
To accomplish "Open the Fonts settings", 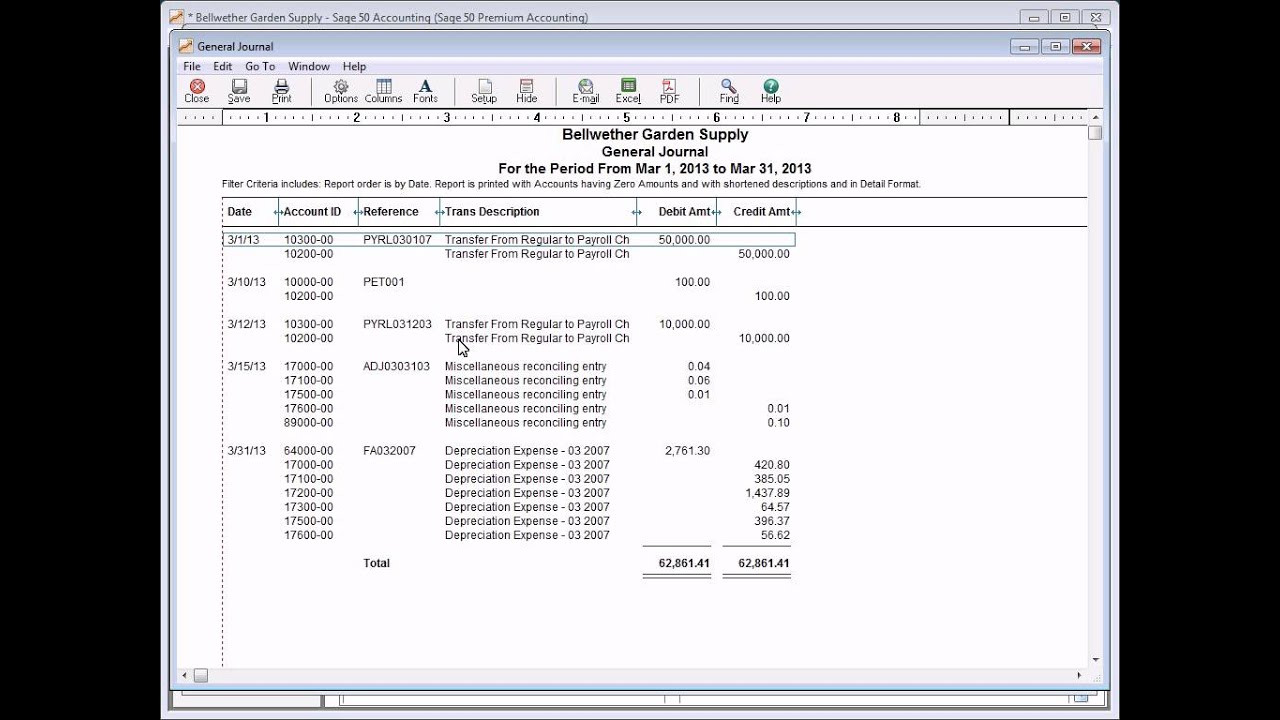I will pos(425,91).
